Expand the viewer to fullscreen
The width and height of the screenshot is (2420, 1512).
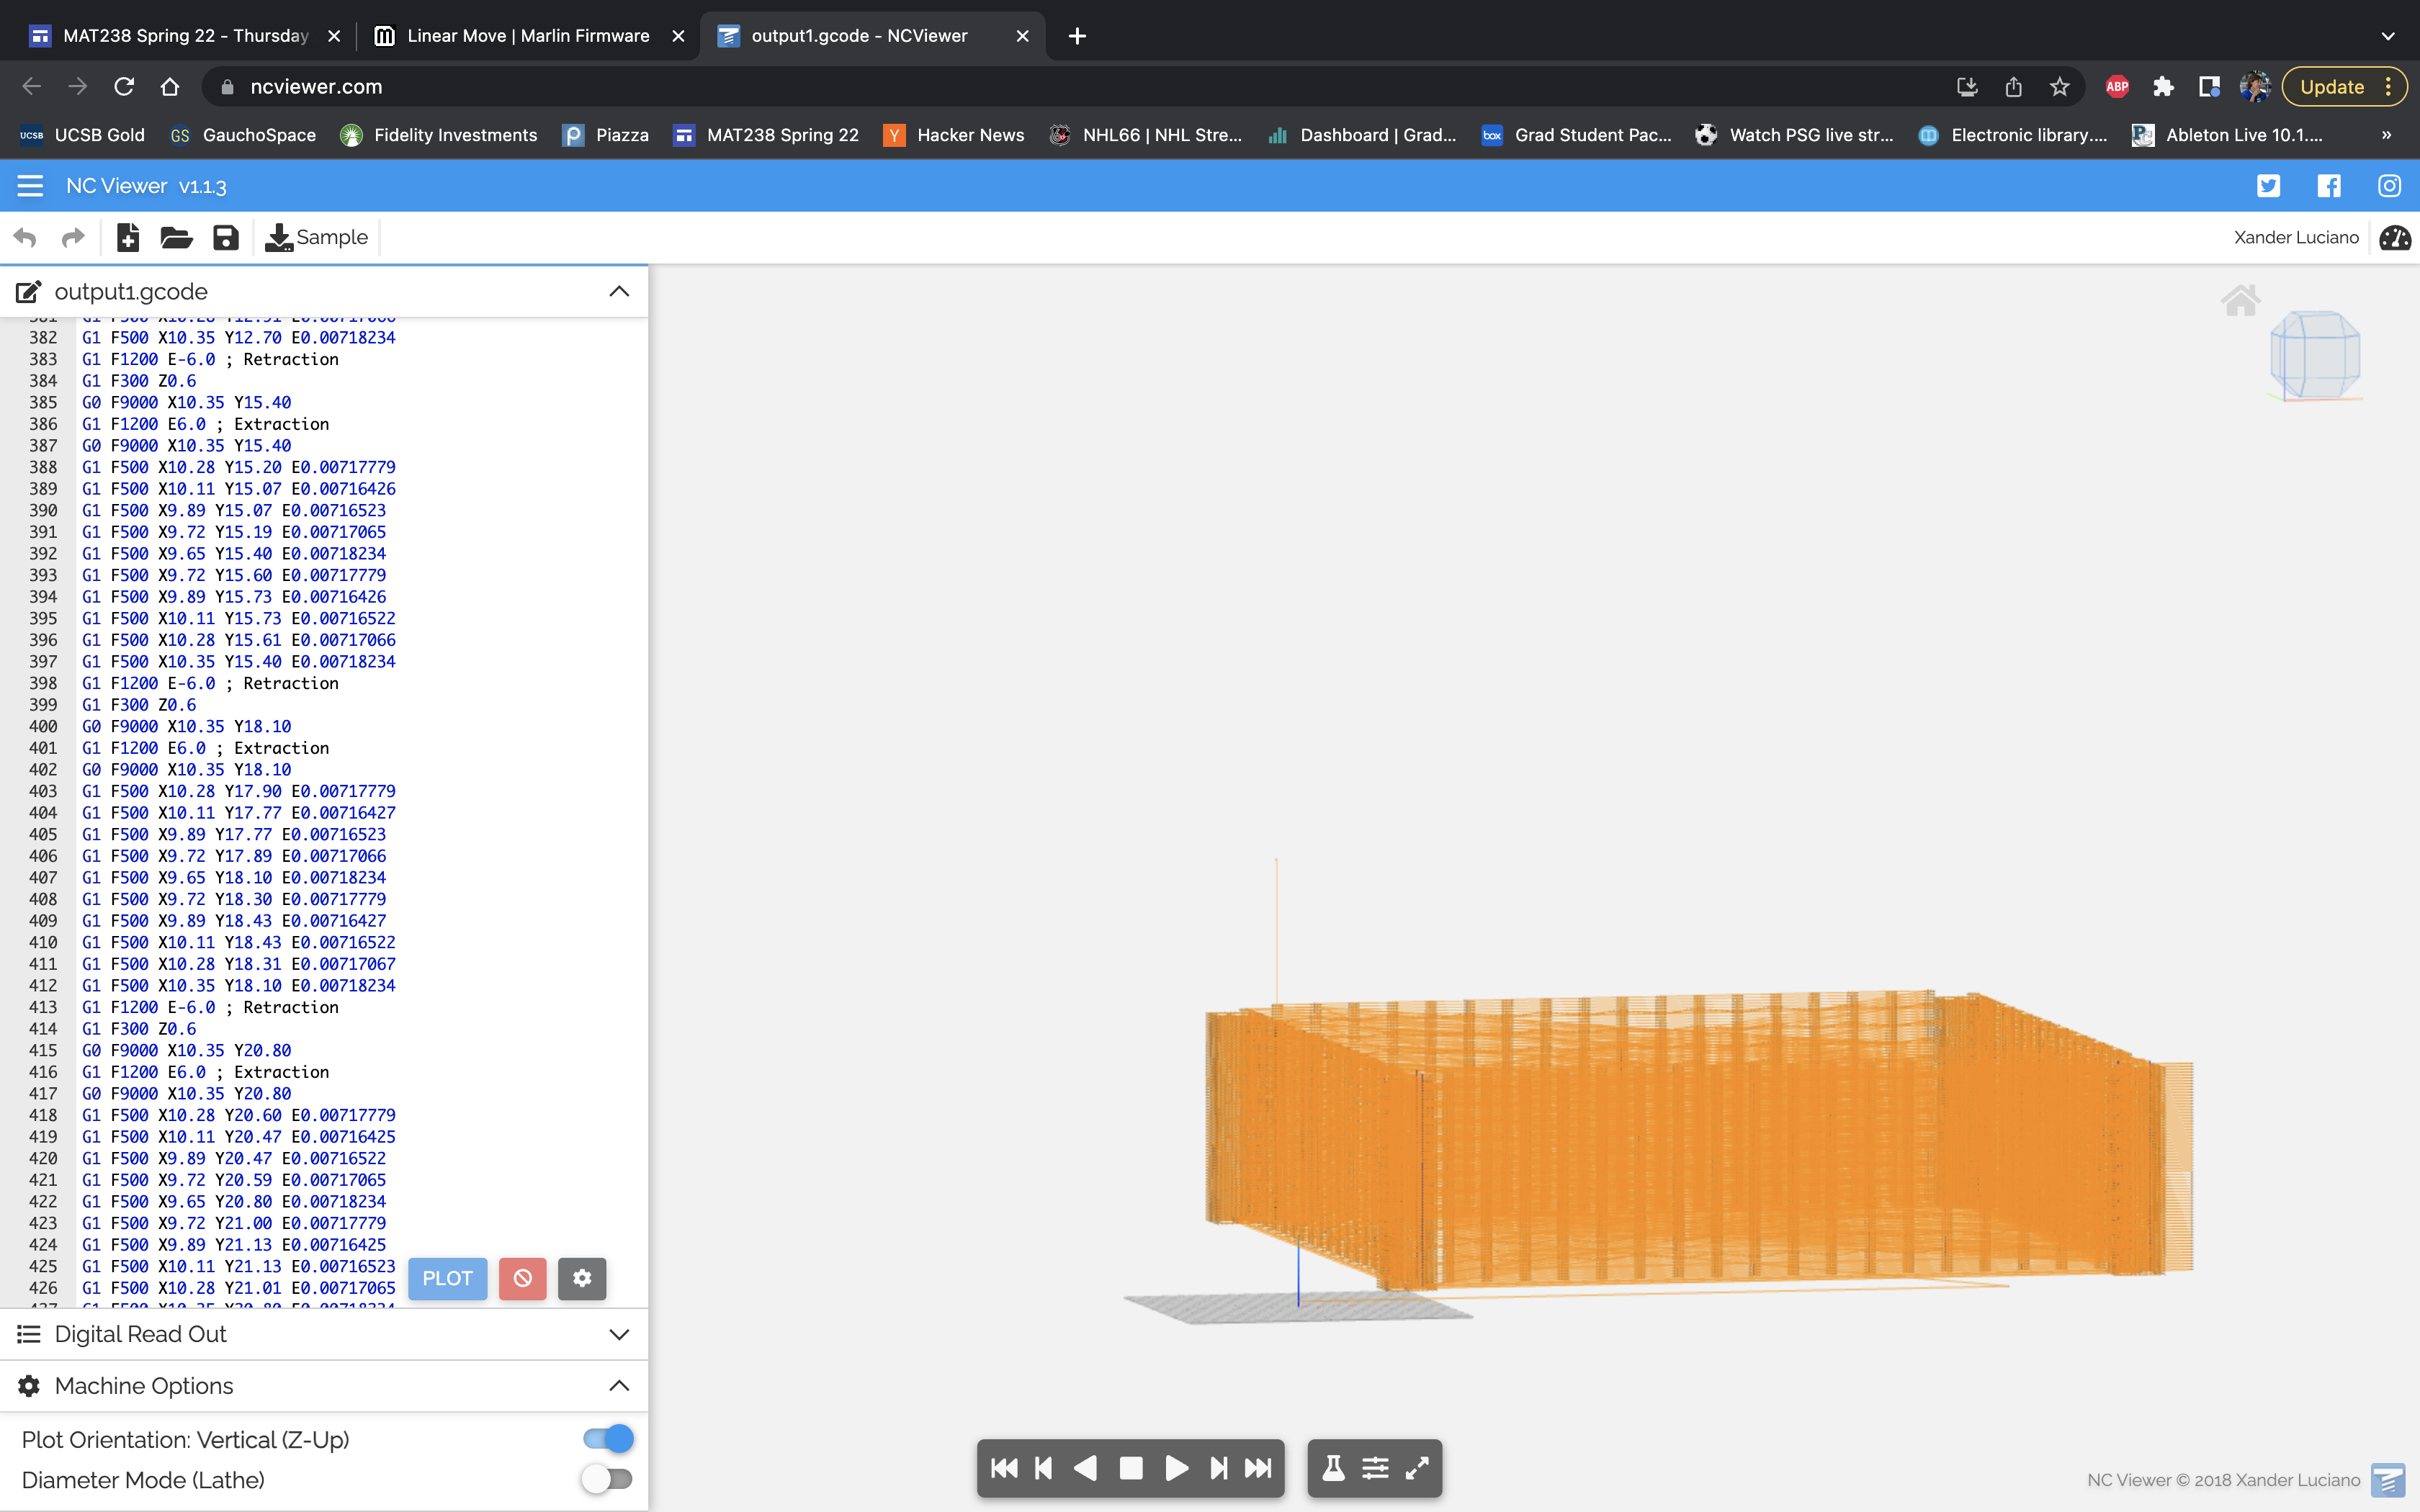[1417, 1468]
